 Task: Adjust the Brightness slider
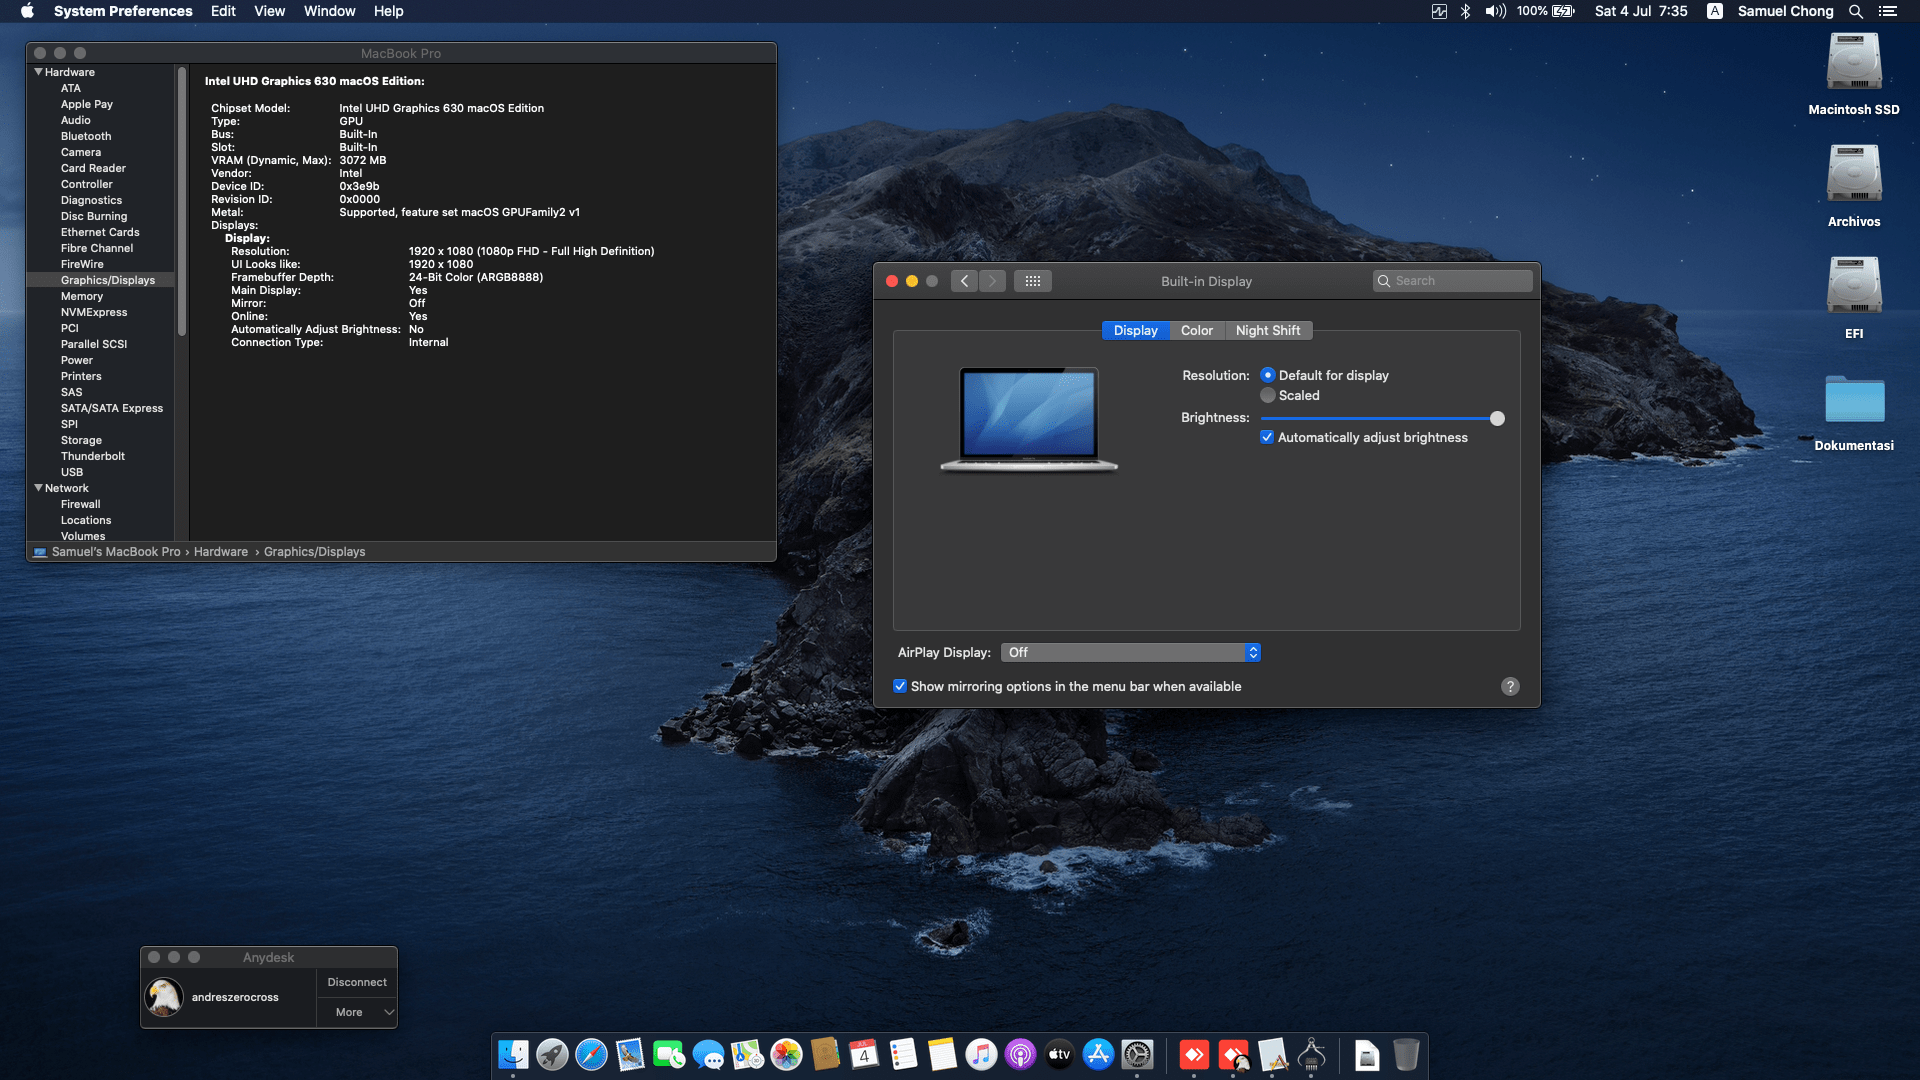click(x=1497, y=418)
